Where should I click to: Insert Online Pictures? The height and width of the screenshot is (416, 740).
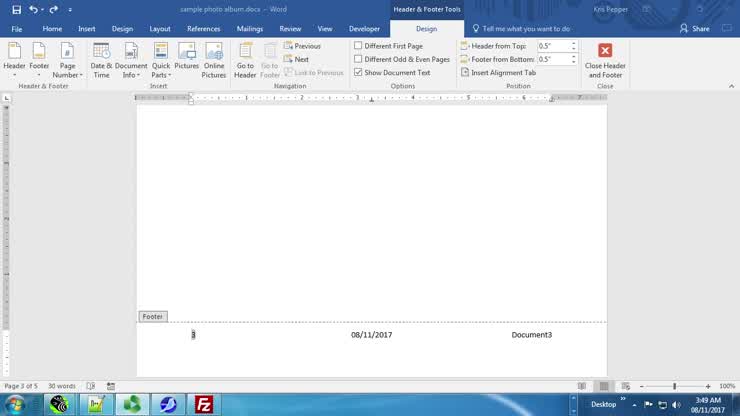pyautogui.click(x=214, y=60)
